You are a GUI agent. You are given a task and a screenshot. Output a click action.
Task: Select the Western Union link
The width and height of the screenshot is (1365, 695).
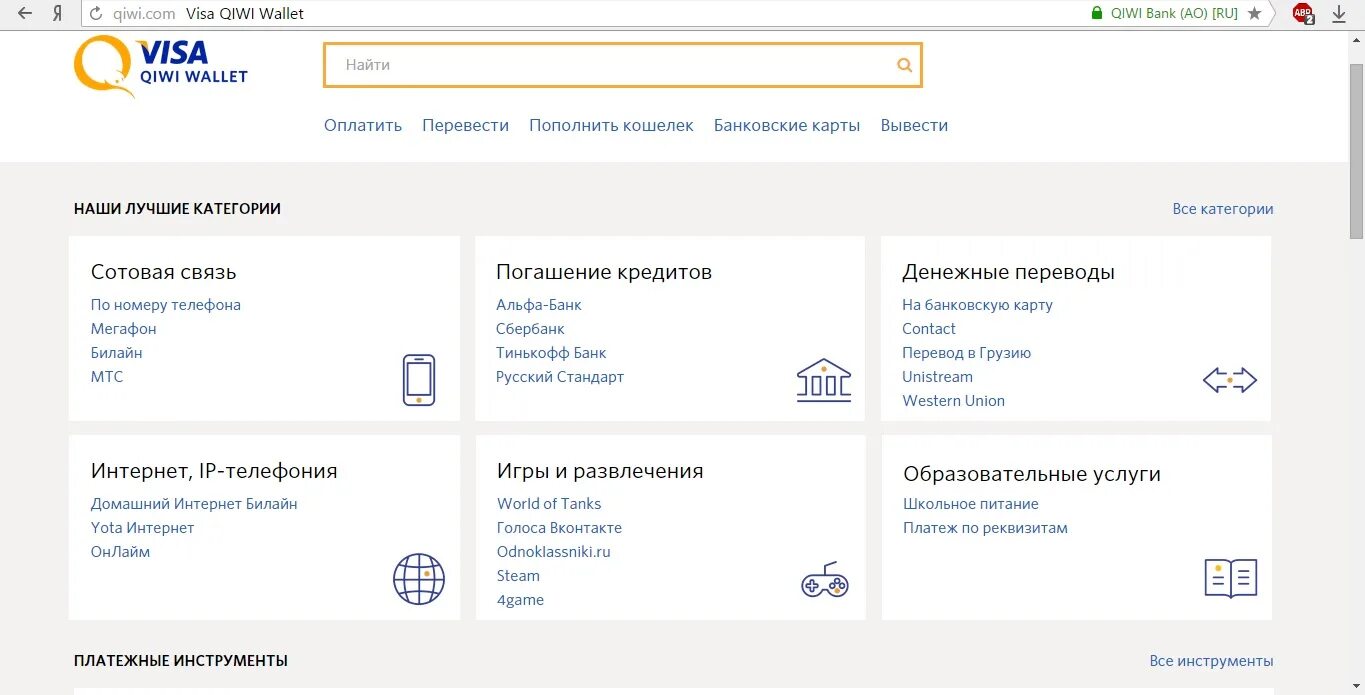pos(953,401)
